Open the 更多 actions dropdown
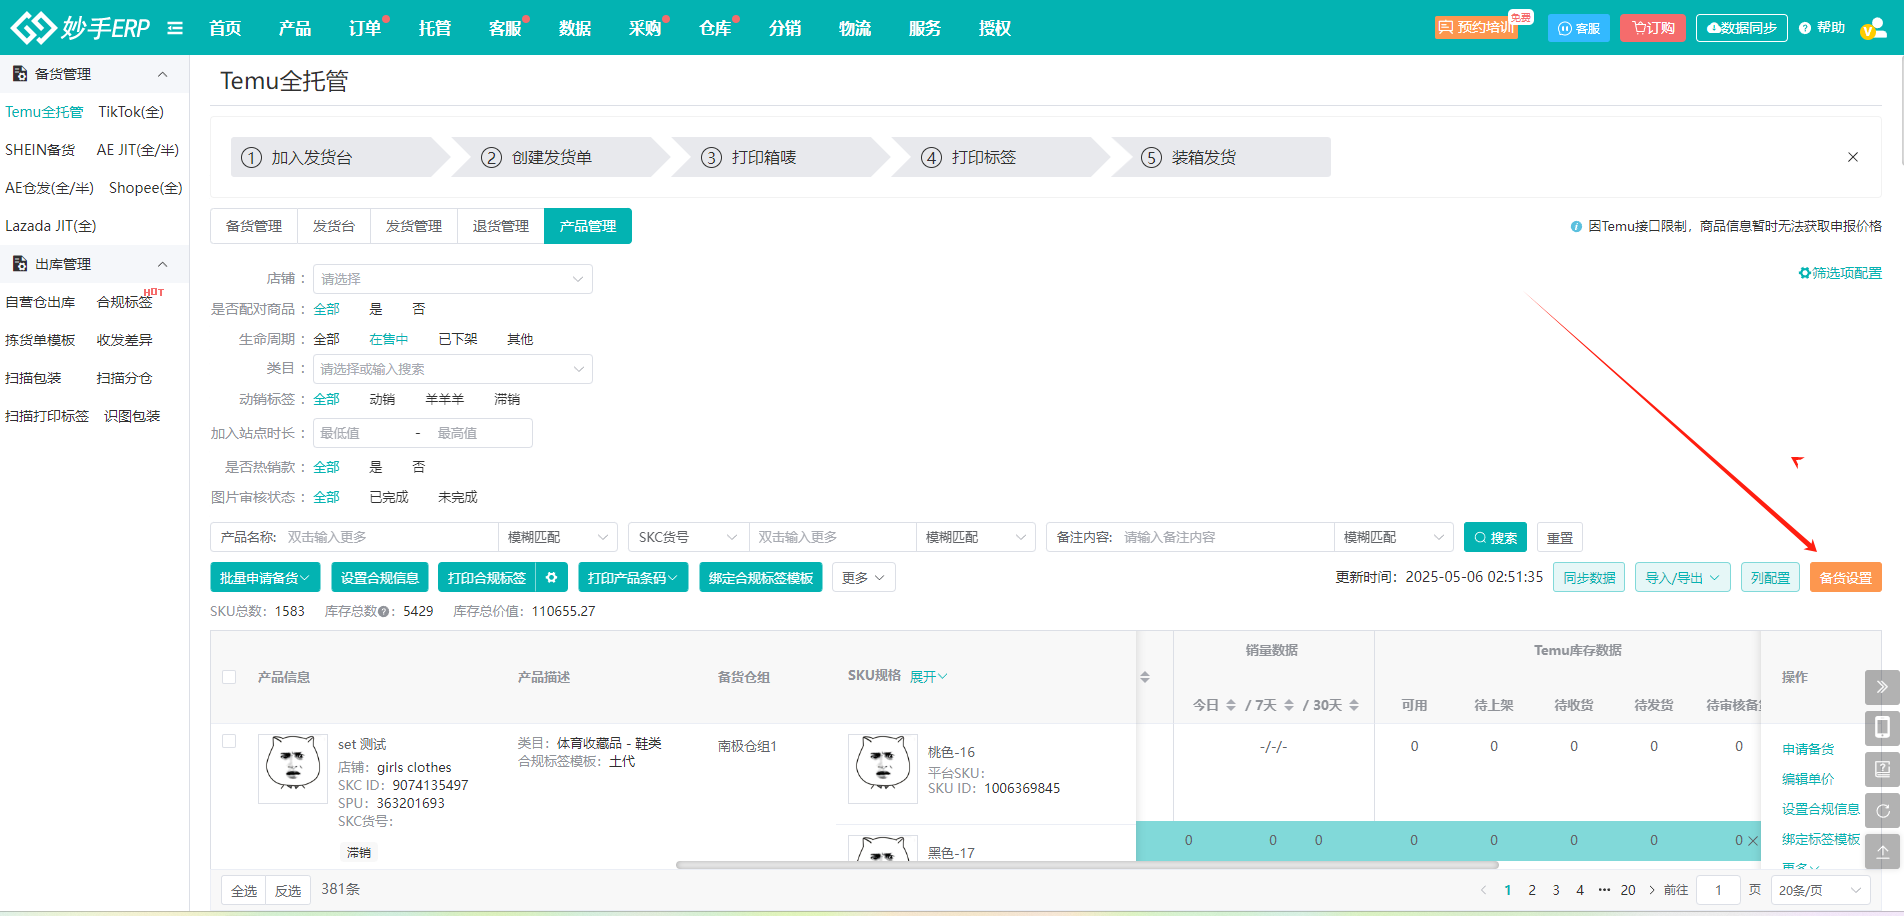This screenshot has width=1904, height=916. [863, 577]
